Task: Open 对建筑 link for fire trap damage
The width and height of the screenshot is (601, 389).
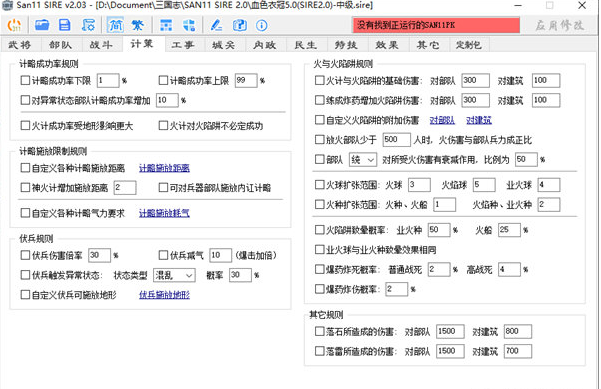Action: (479, 120)
